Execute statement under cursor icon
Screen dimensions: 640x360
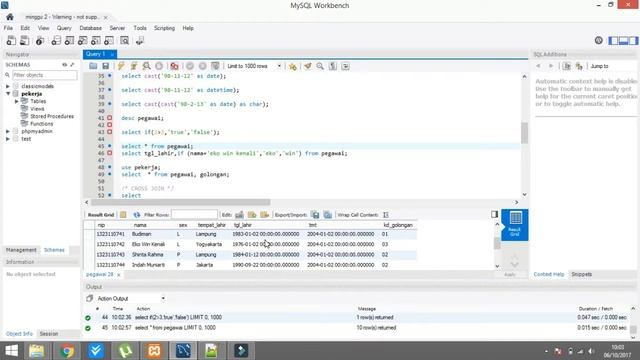(133, 66)
